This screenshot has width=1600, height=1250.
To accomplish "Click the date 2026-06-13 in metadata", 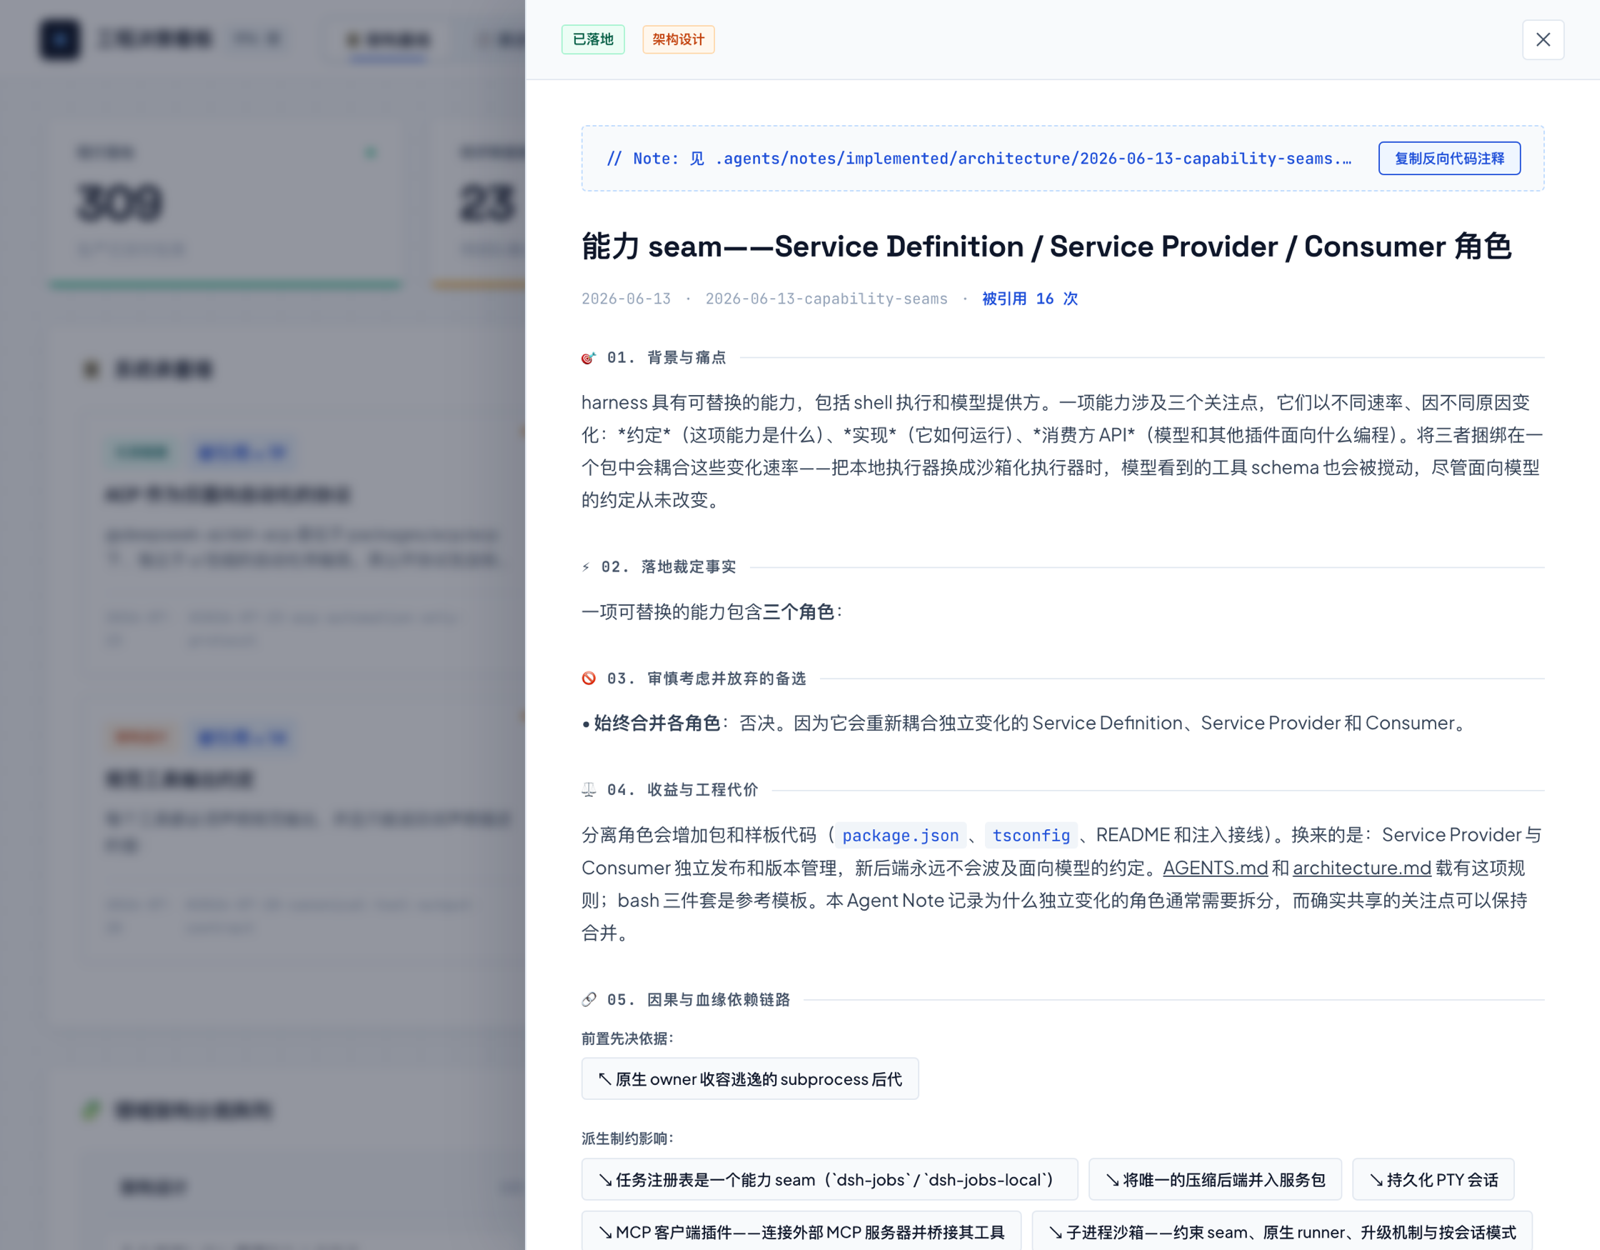I will [x=626, y=298].
